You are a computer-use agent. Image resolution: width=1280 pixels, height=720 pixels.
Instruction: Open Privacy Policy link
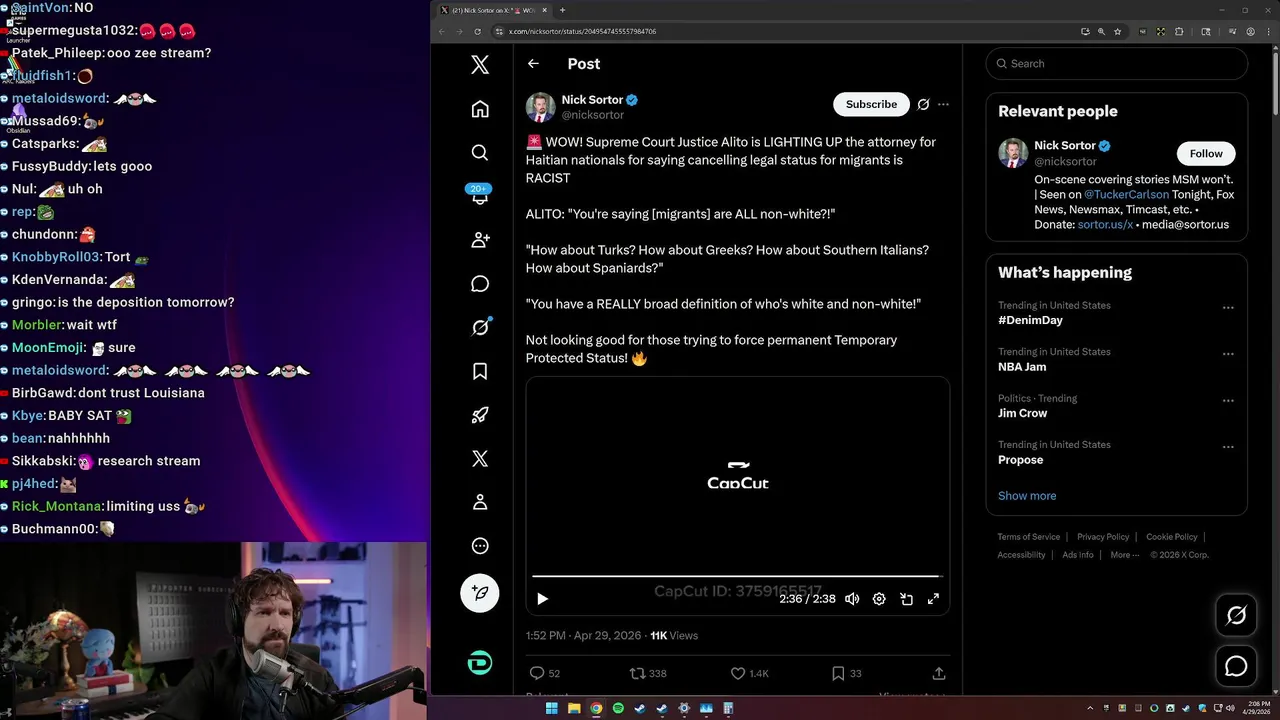1103,537
